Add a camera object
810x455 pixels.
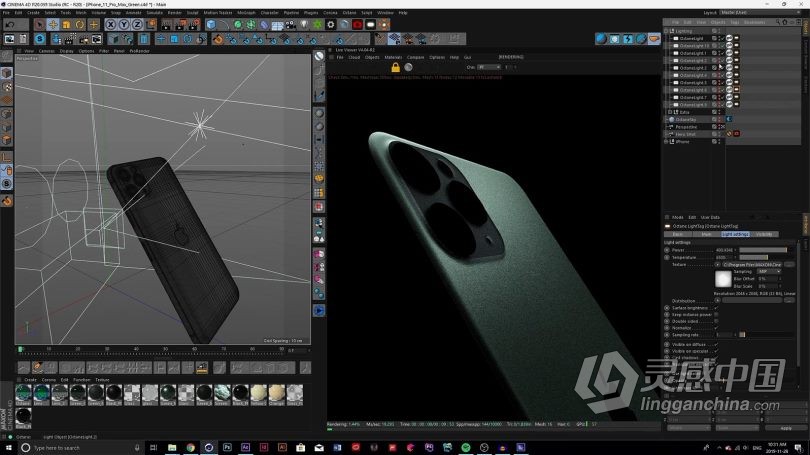tap(291, 24)
